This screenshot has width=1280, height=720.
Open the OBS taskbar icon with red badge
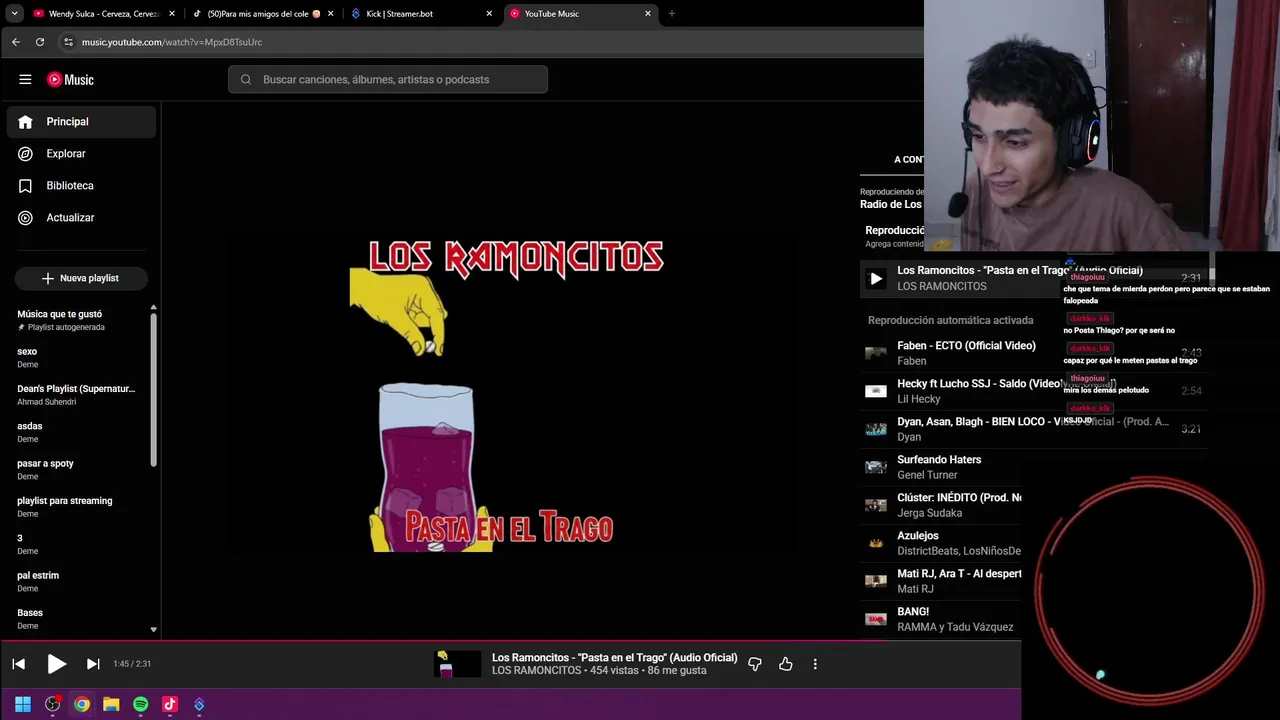[x=53, y=704]
